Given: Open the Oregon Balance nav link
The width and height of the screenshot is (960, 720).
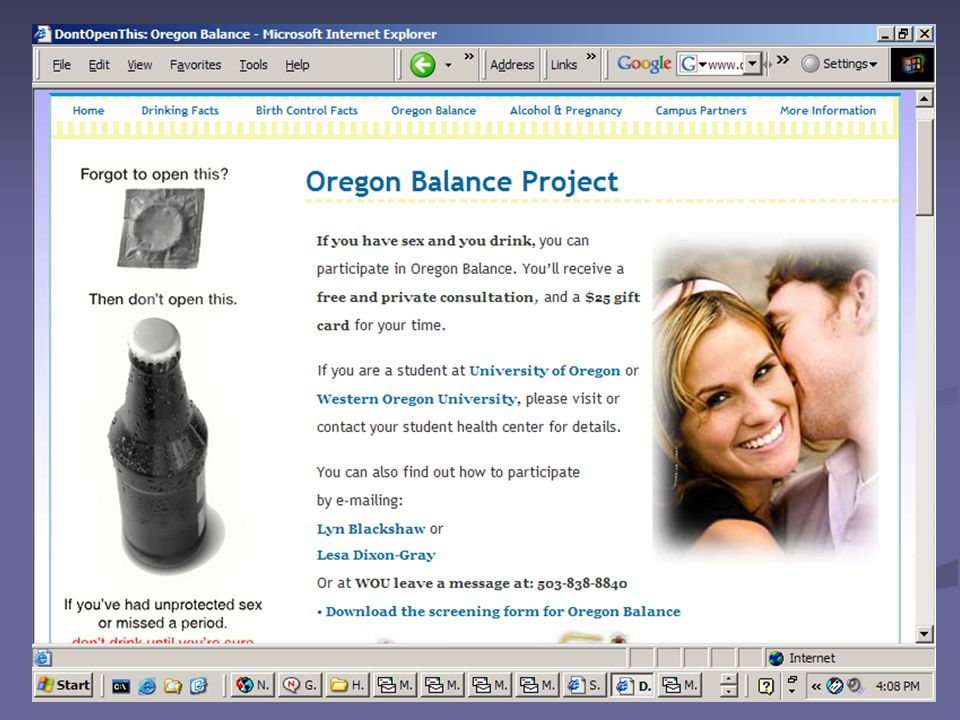Looking at the screenshot, I should pos(433,111).
